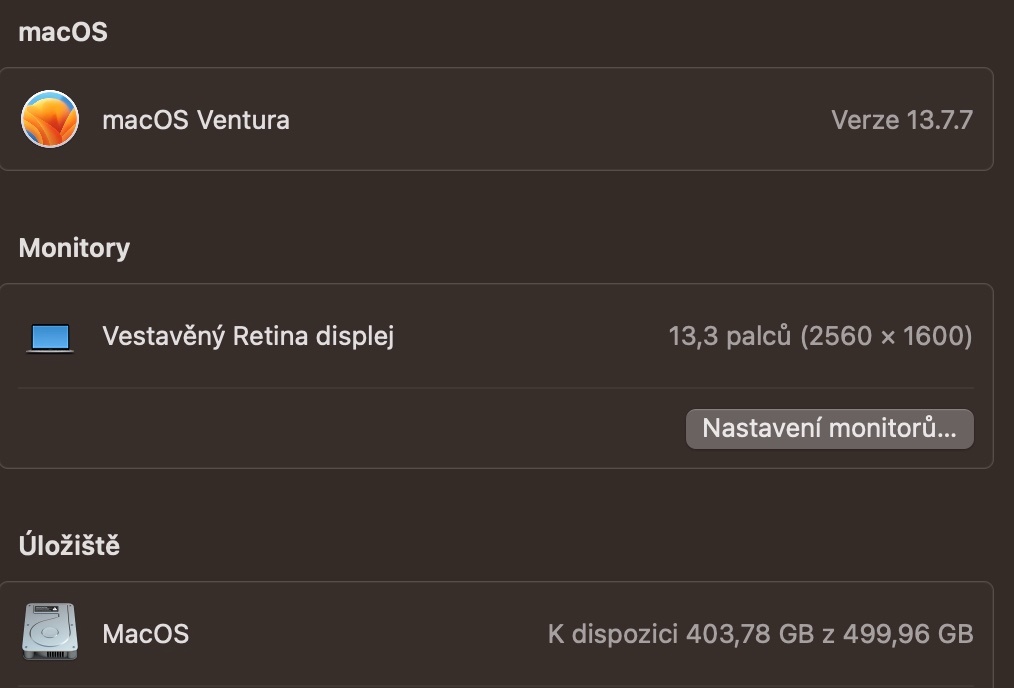Click the display icon beside Vestavěný Retina displej
The height and width of the screenshot is (688, 1014).
pyautogui.click(x=48, y=337)
